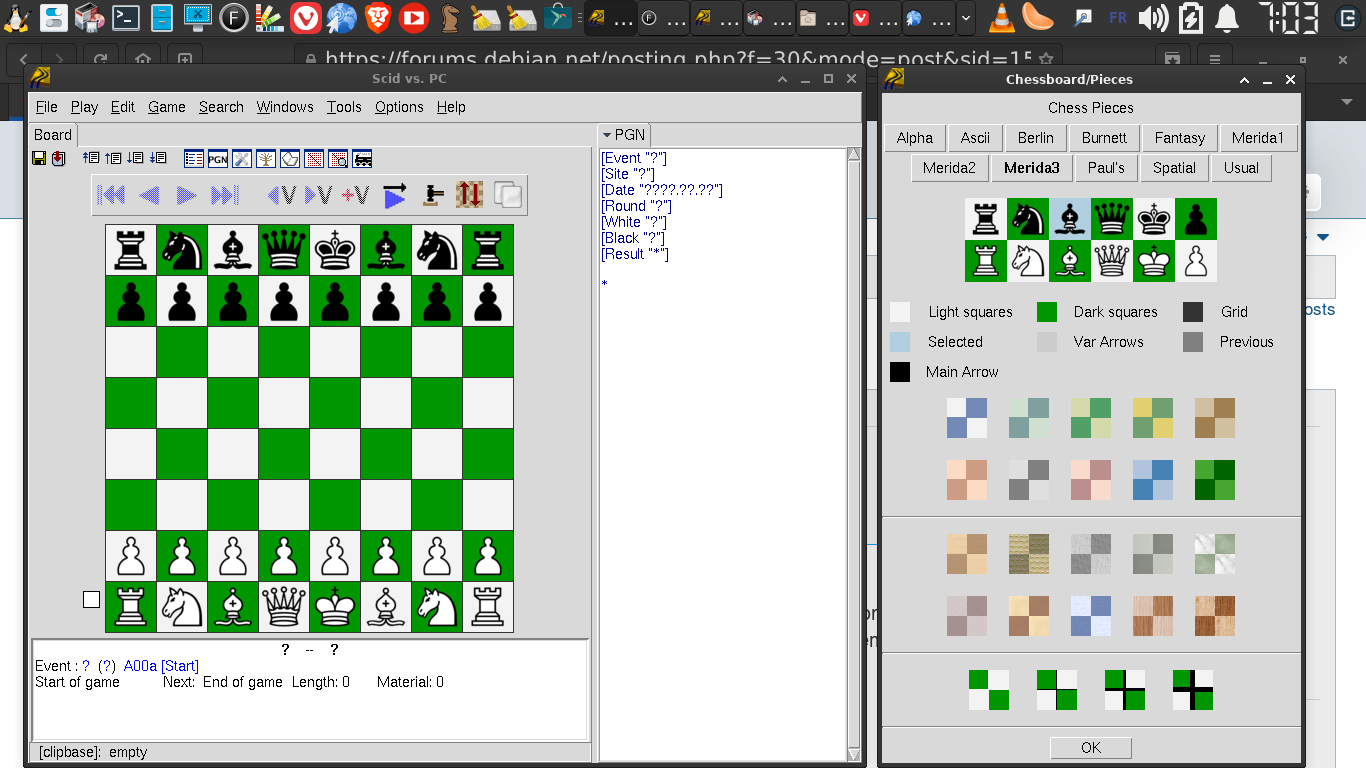Viewport: 1366px width, 768px height.
Task: Choose the Merida2 piece set
Action: click(x=949, y=168)
